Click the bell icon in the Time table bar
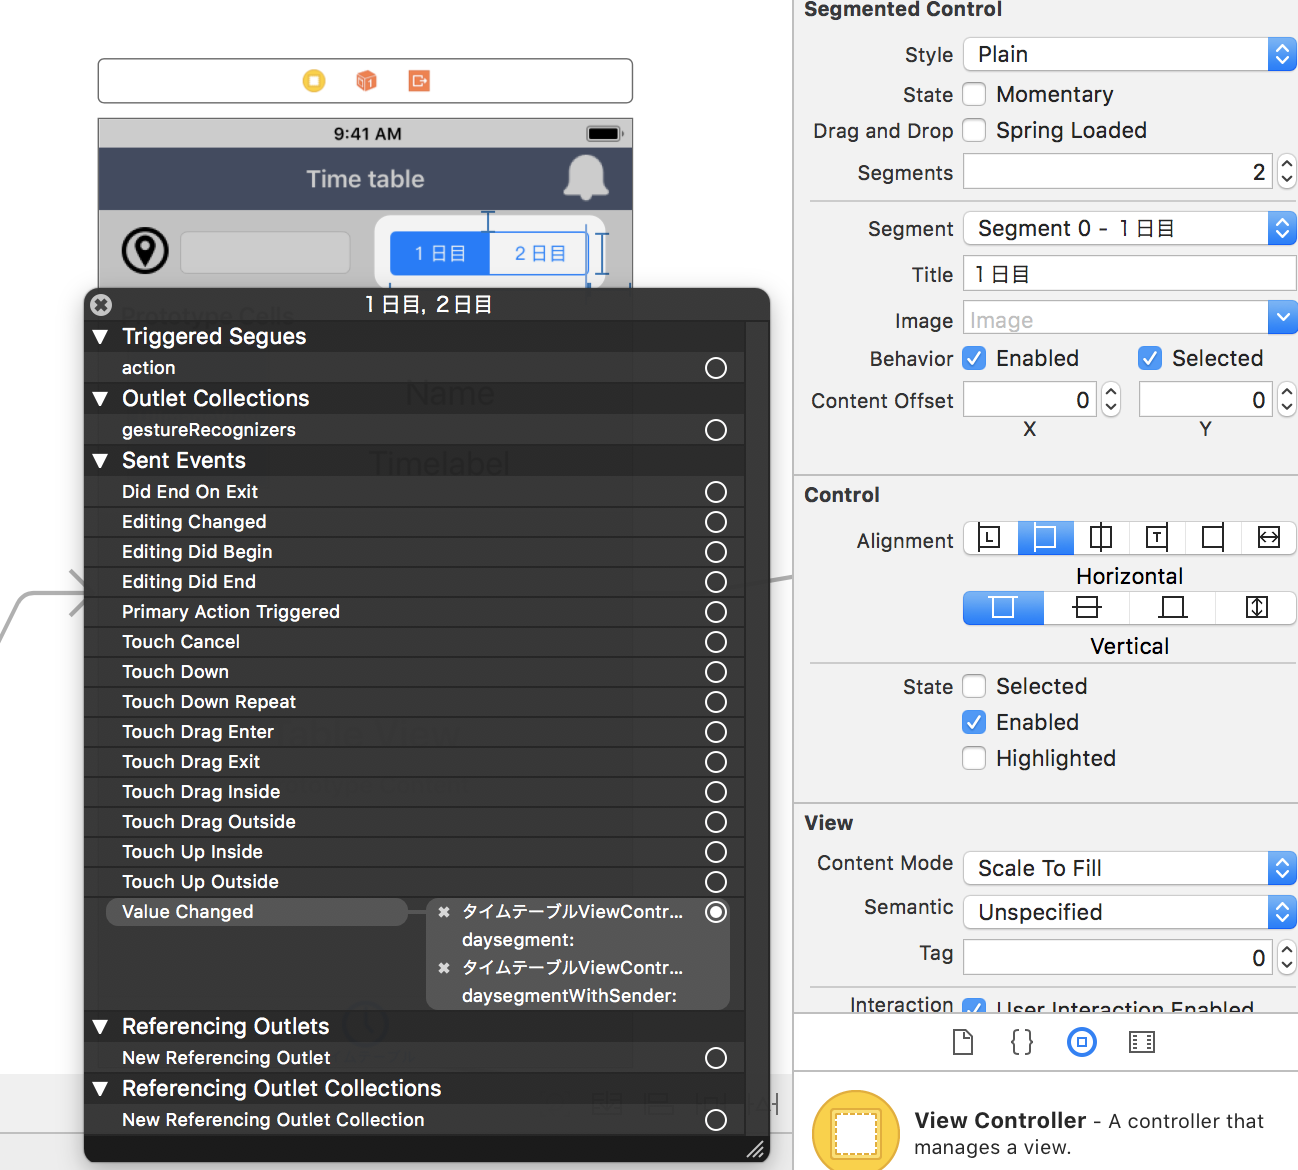1298x1170 pixels. 587,178
